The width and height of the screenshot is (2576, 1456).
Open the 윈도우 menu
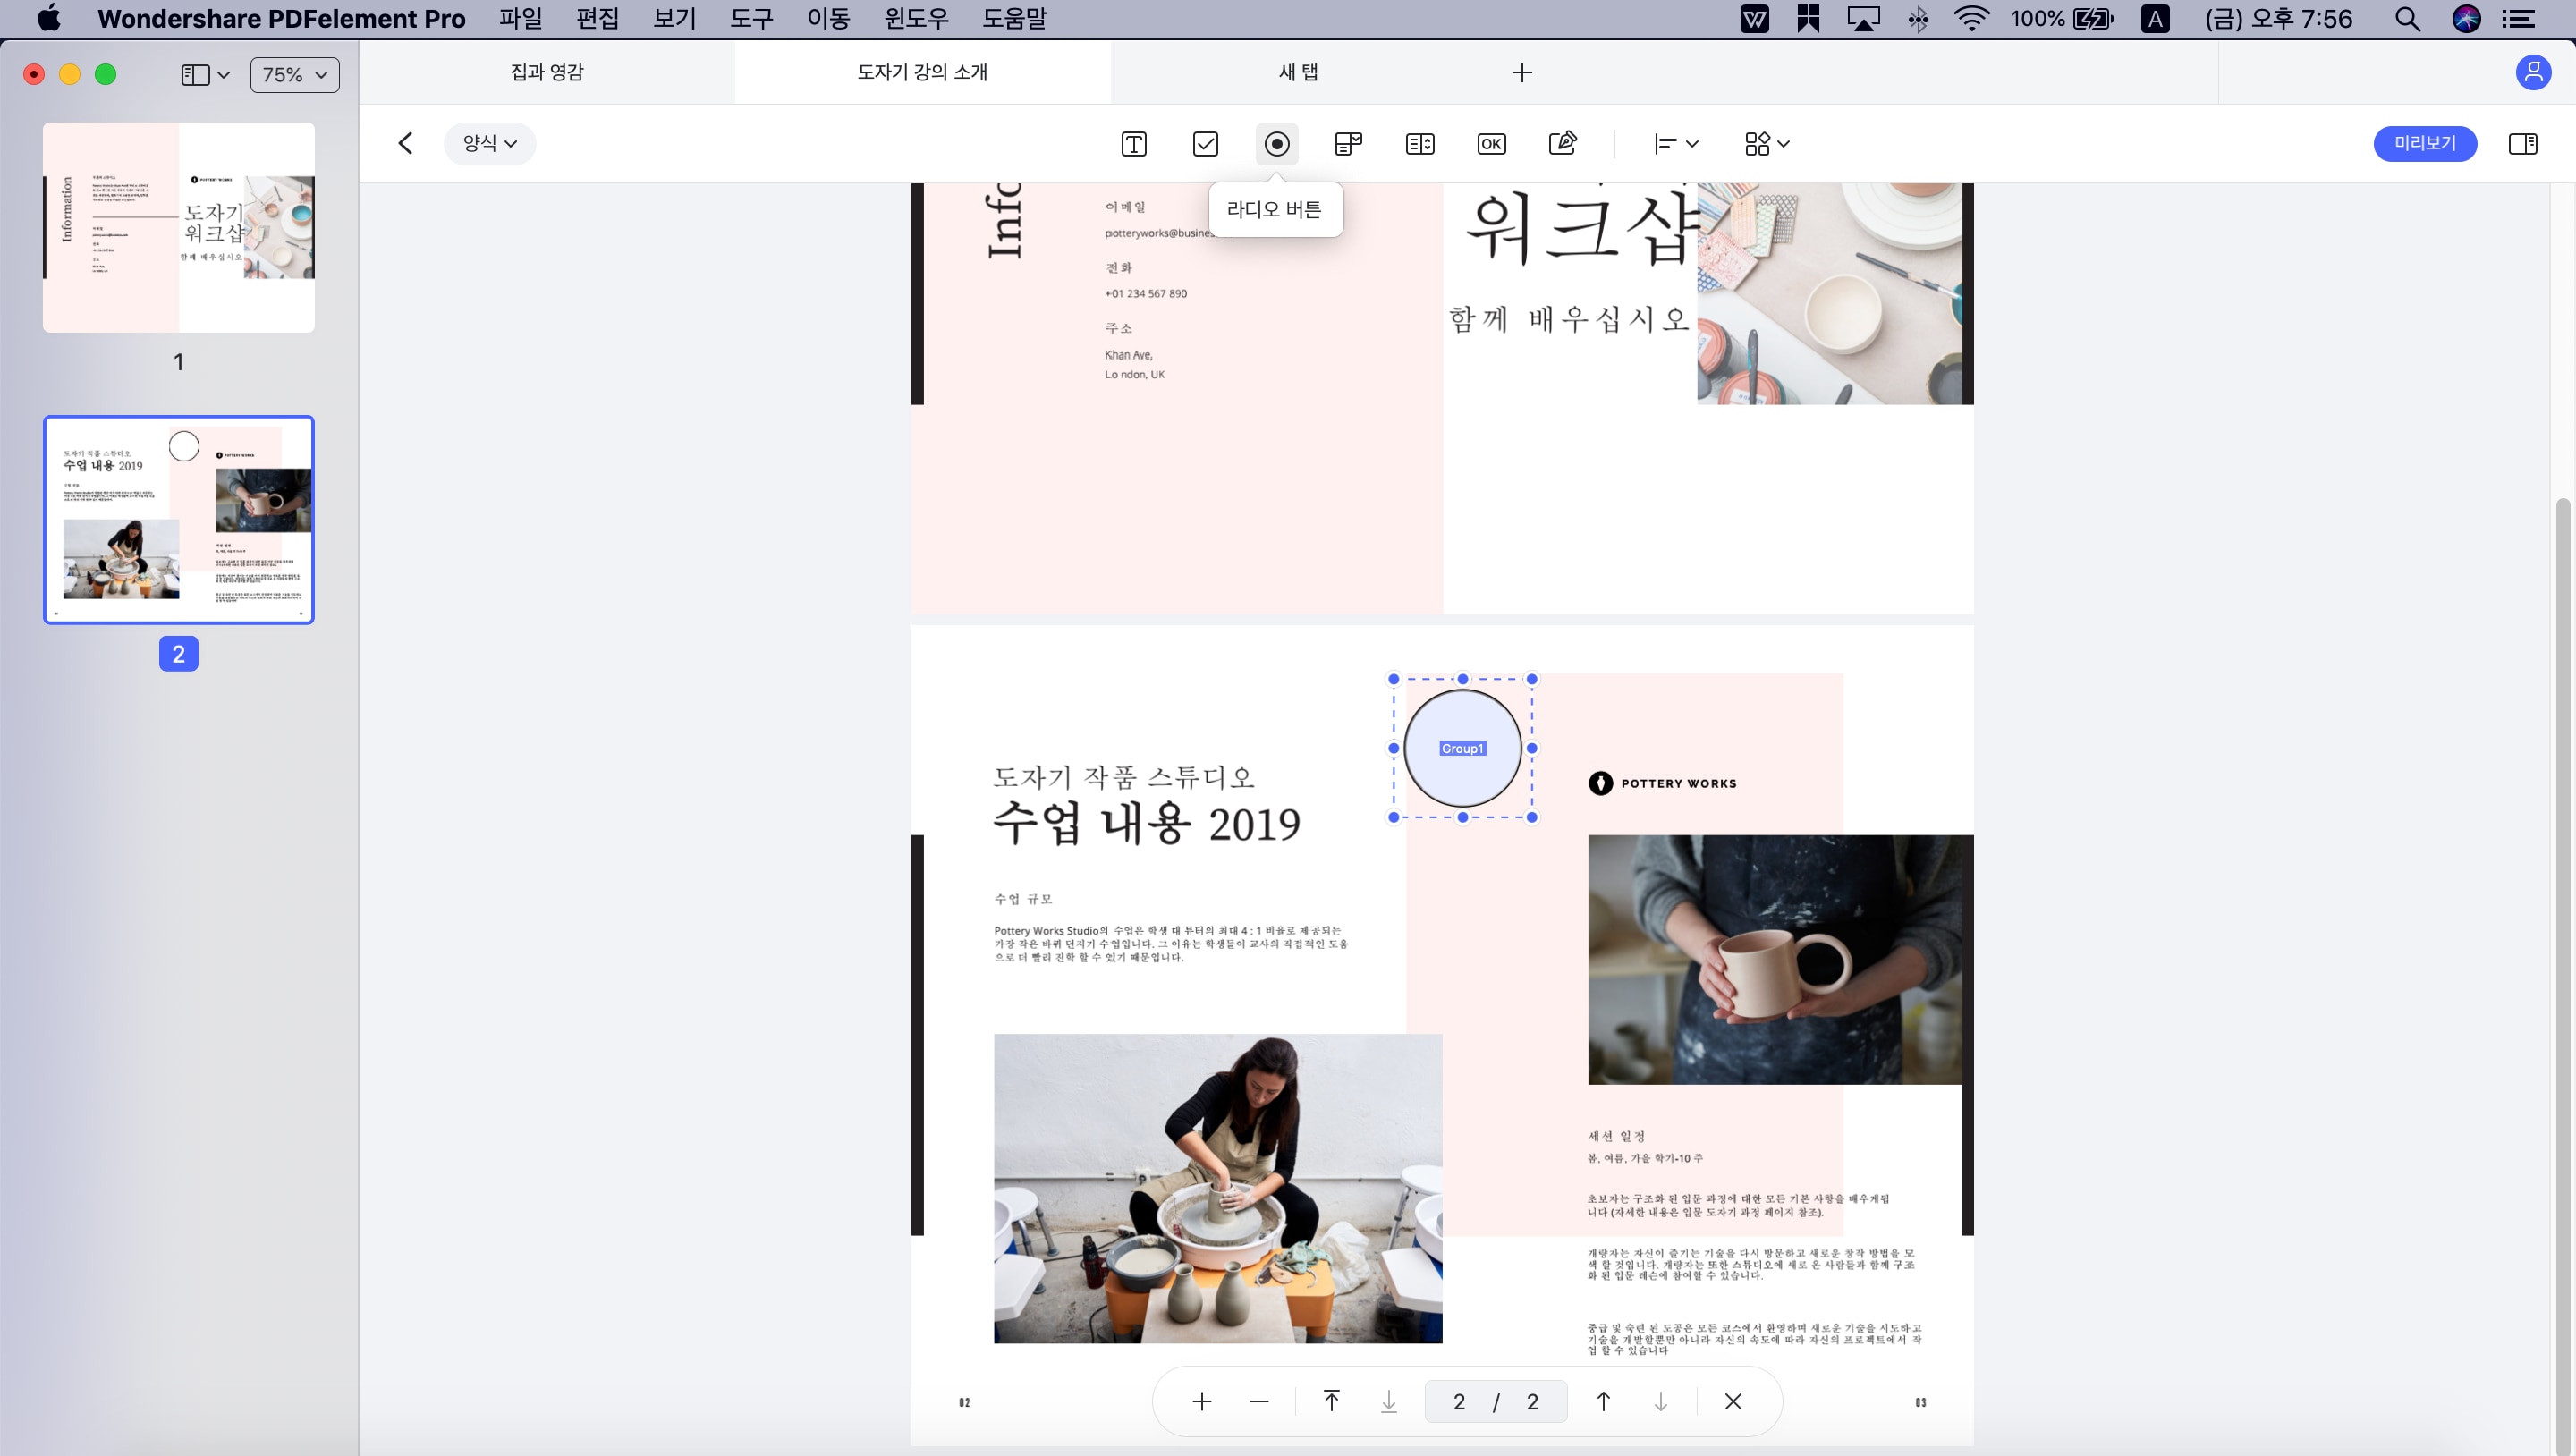pyautogui.click(x=916, y=18)
